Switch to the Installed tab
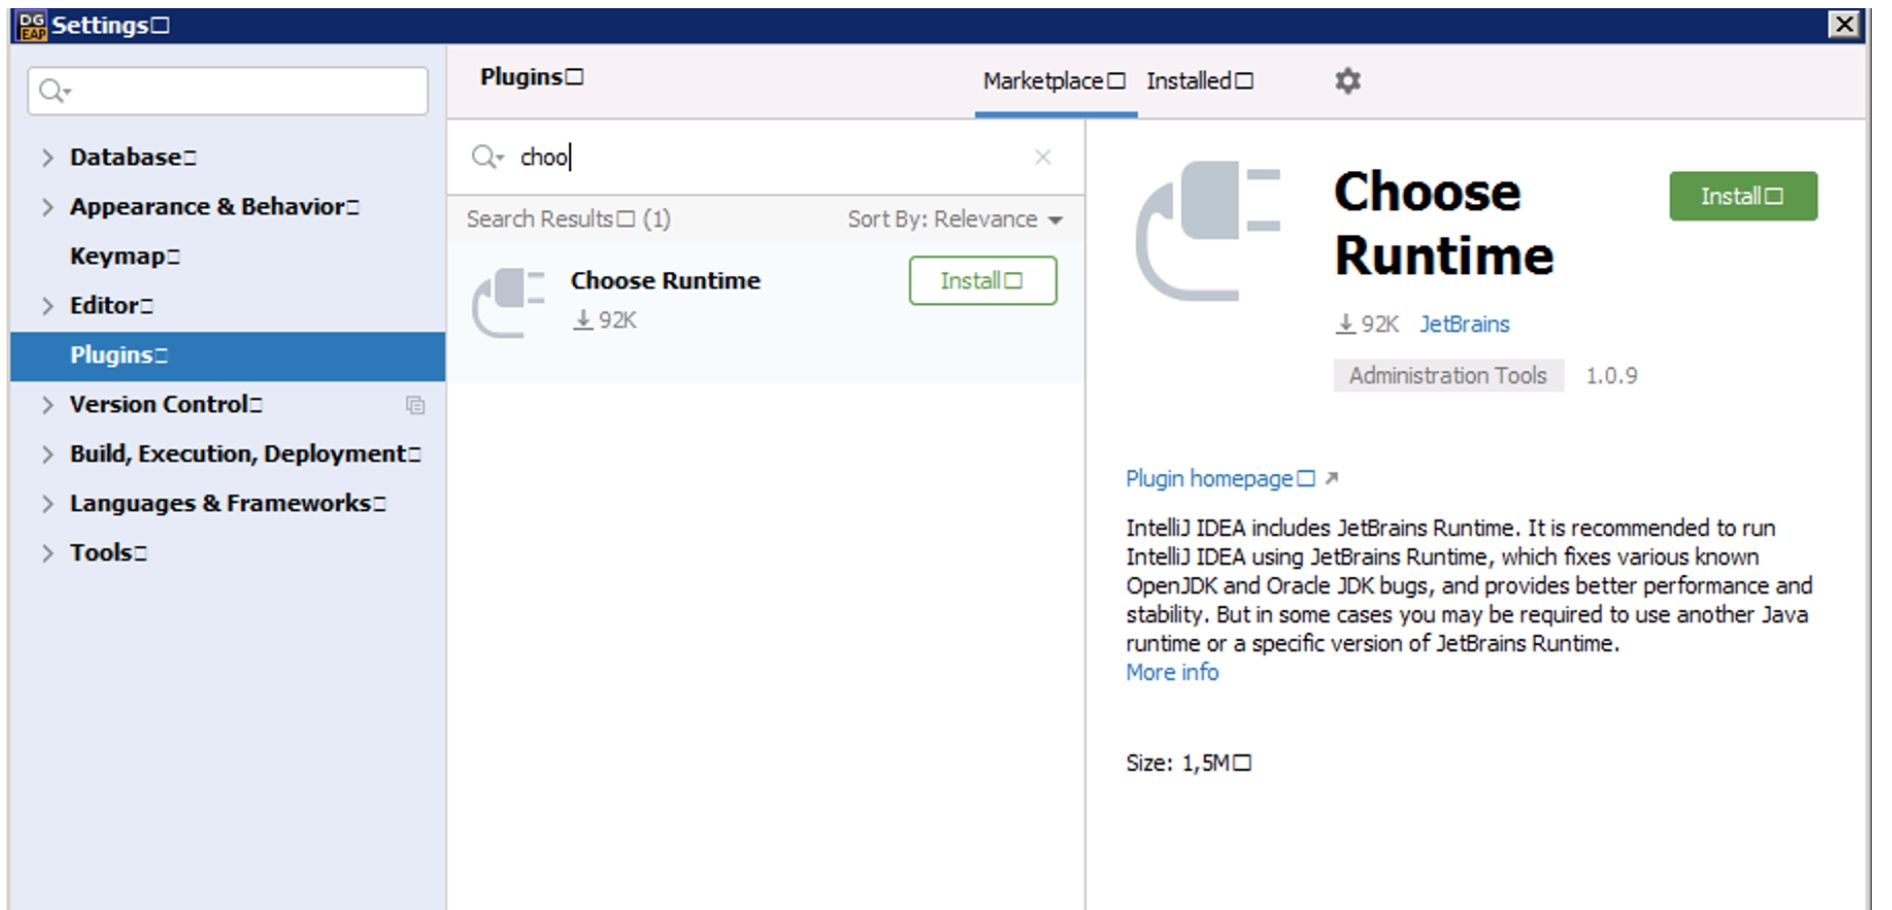This screenshot has width=1892, height=910. click(1199, 81)
